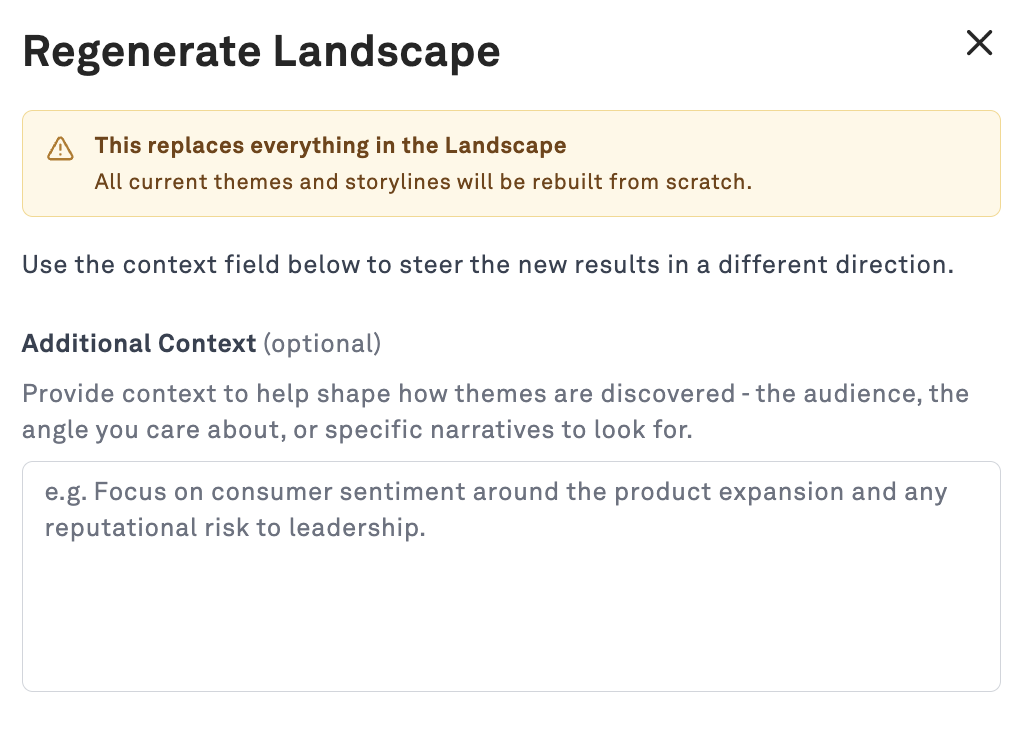Click the 'rebuilt from scratch' warning sentence

coord(423,182)
